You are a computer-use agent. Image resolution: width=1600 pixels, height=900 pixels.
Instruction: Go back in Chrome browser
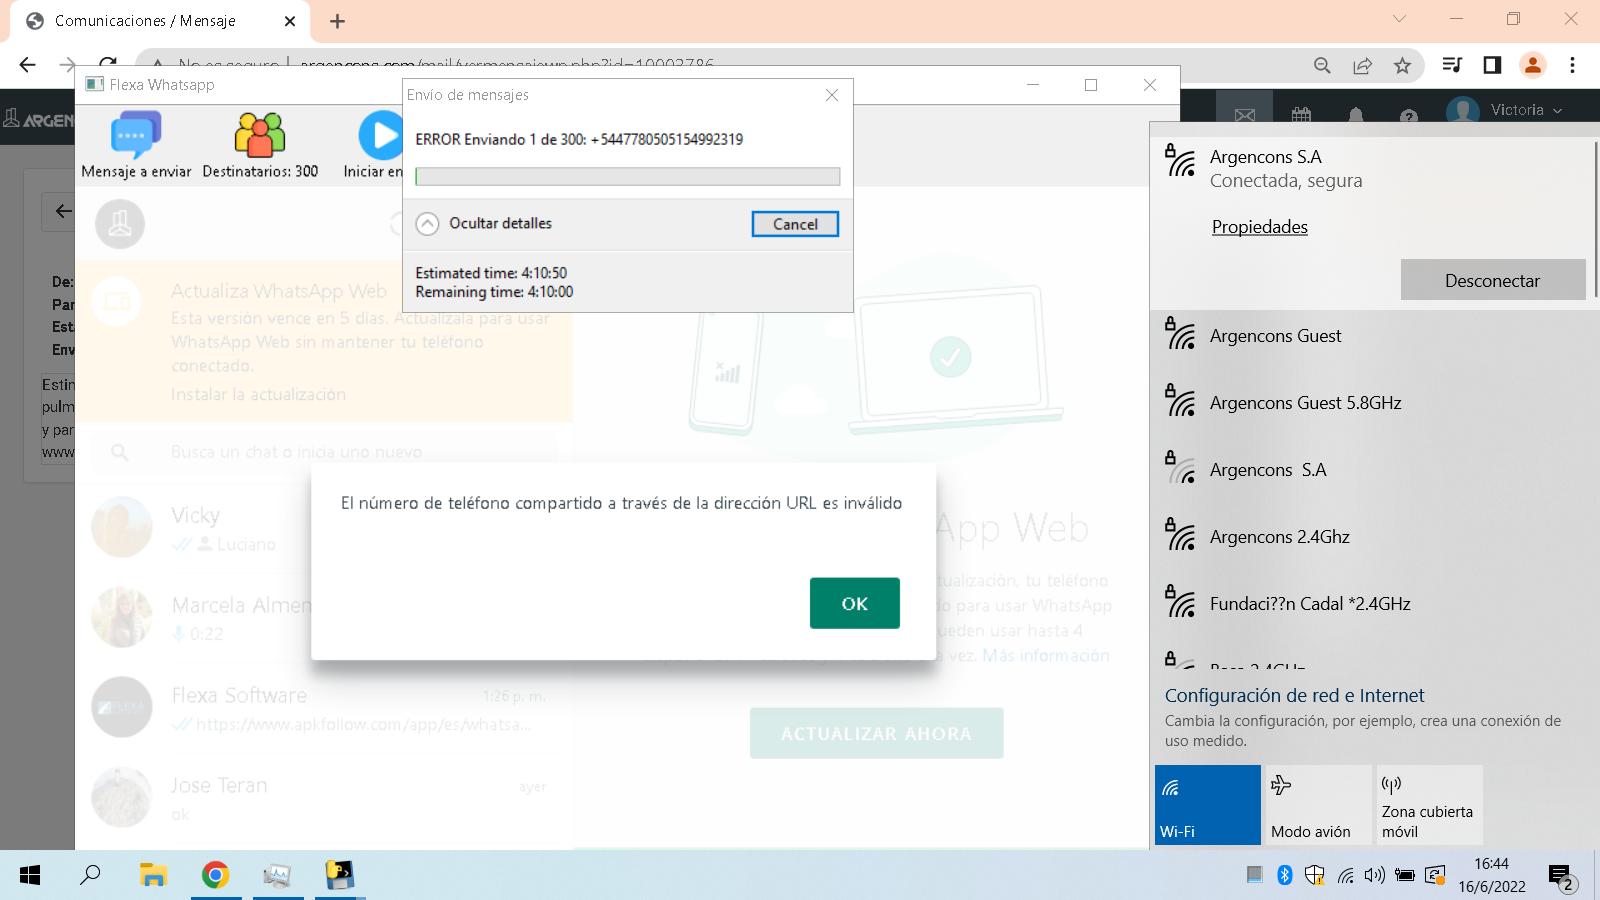(x=27, y=65)
